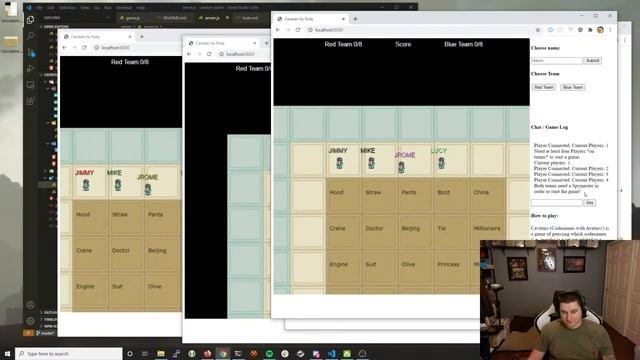Click the localhost address bar in front Chrome window
Screen dimensions: 640x360
coord(419,30)
